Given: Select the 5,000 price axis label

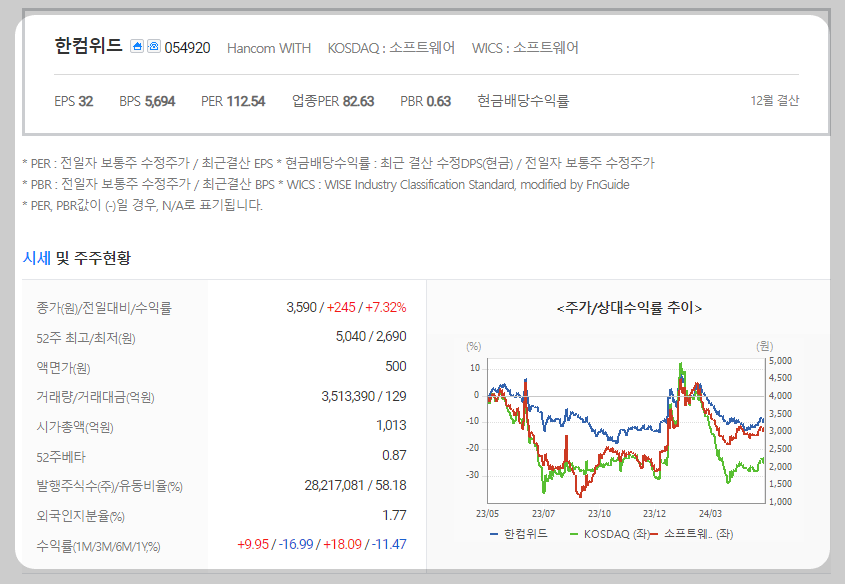Looking at the screenshot, I should click(x=780, y=361).
